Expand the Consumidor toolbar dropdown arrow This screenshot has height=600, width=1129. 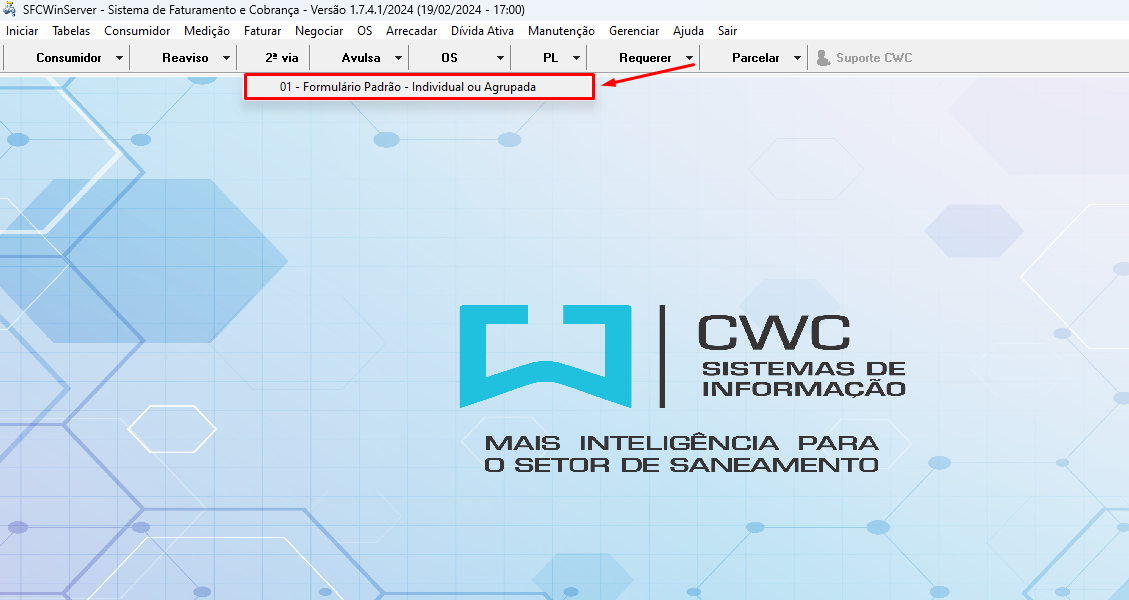(119, 58)
